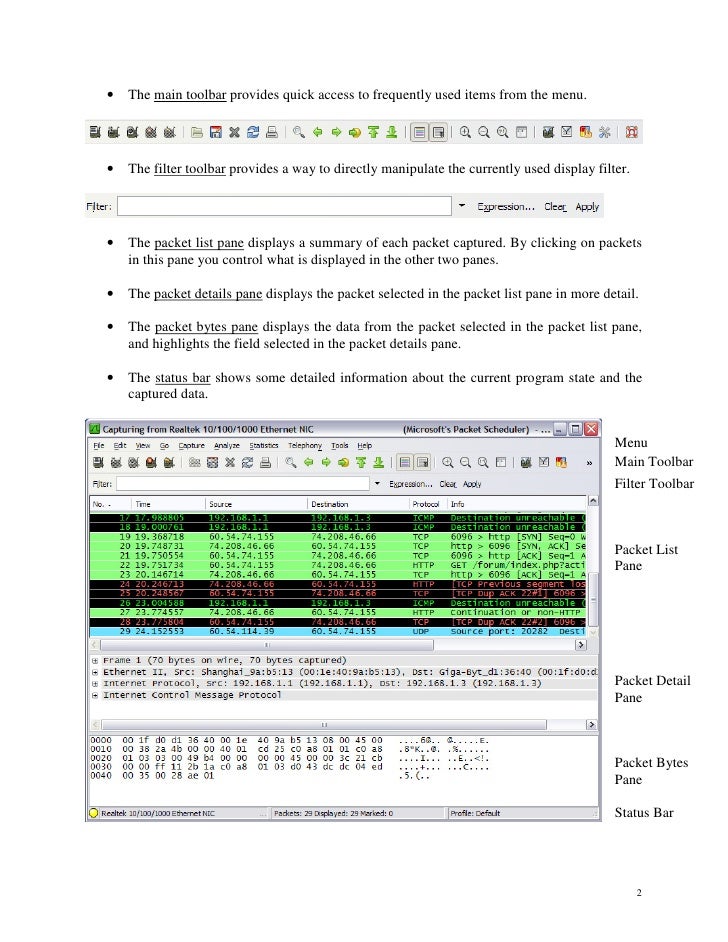Open filter history dropdown in standalone filter toolbar
The height and width of the screenshot is (942, 728).
461,205
